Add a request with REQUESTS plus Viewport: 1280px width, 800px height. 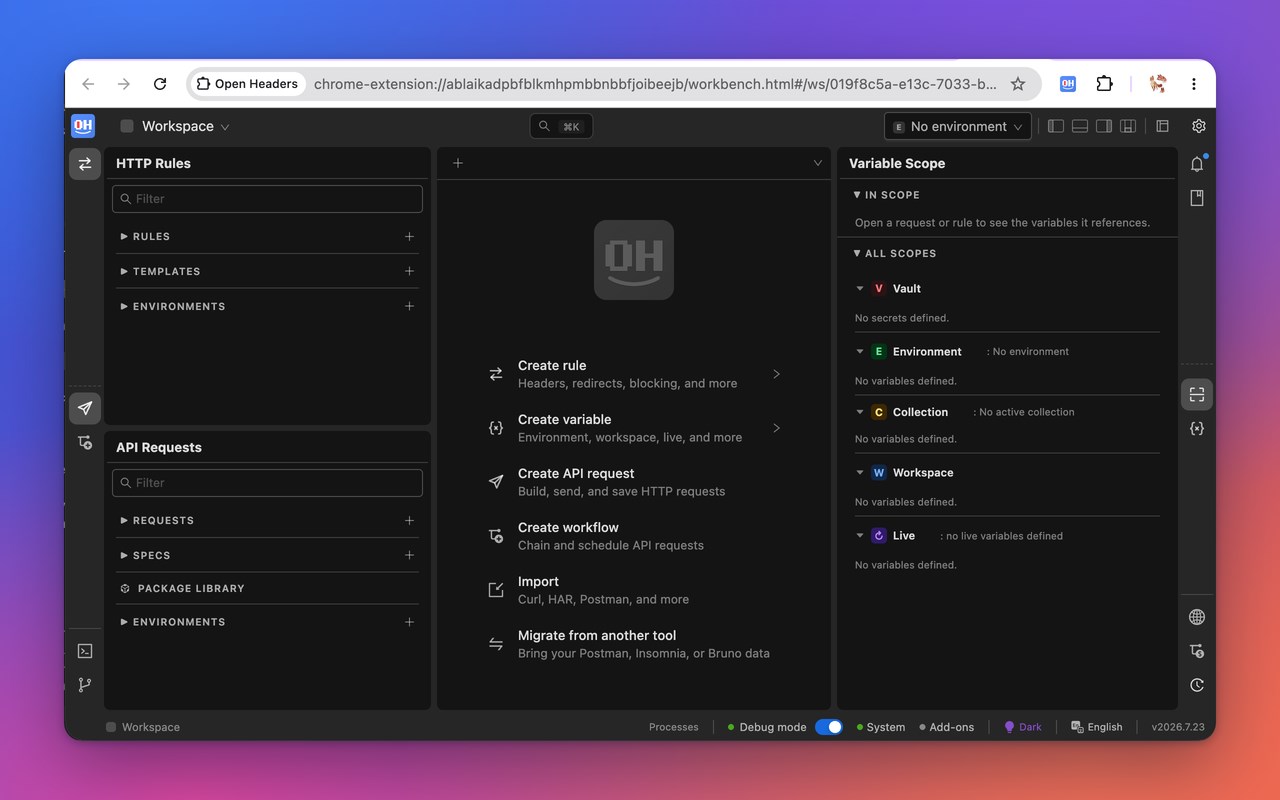coord(409,520)
